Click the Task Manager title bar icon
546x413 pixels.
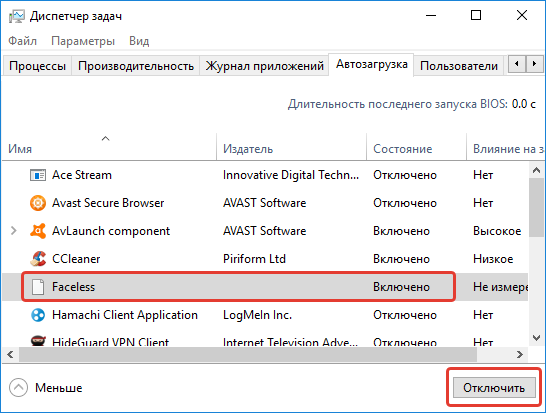[x=17, y=16]
